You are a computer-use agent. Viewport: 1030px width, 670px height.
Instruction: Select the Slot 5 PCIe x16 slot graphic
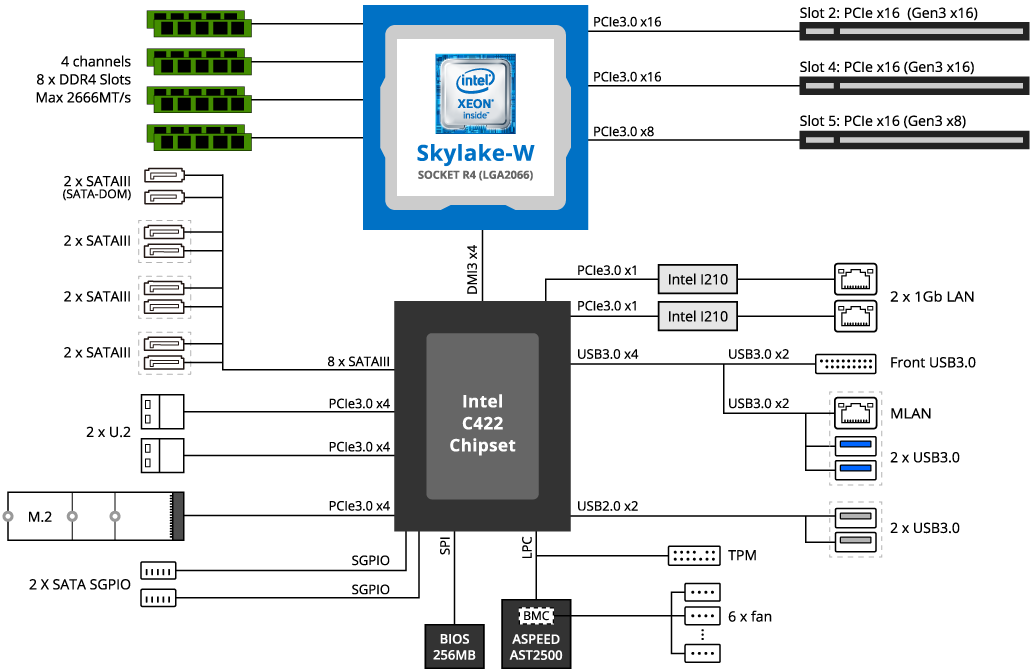pos(913,140)
